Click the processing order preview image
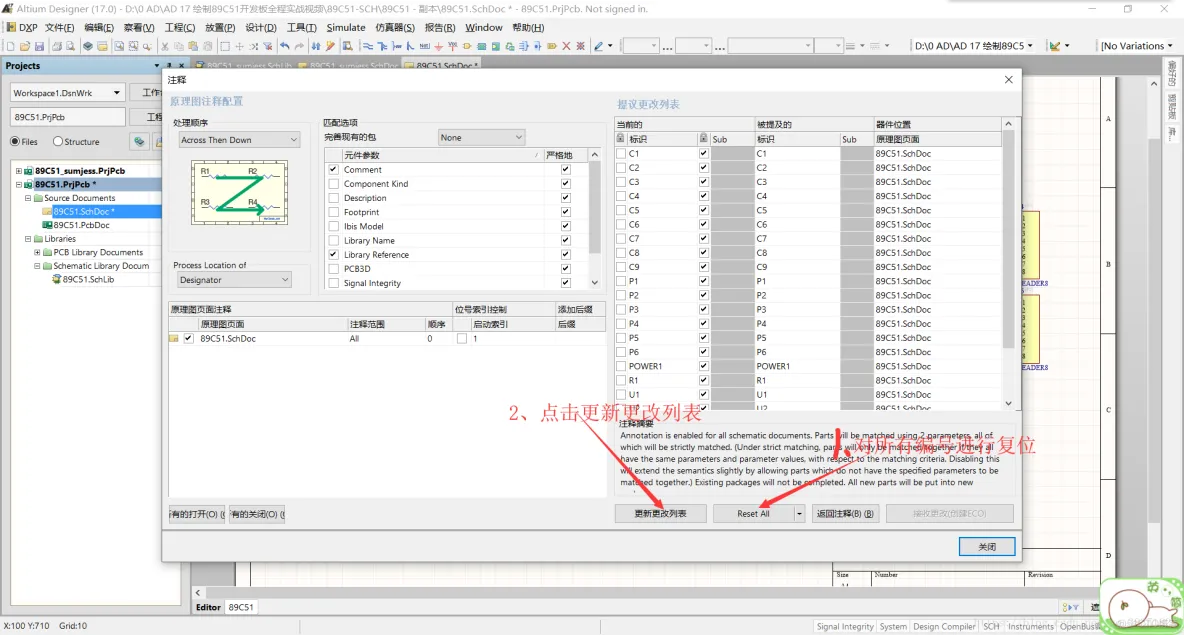Viewport: 1184px width, 635px height. [x=239, y=192]
